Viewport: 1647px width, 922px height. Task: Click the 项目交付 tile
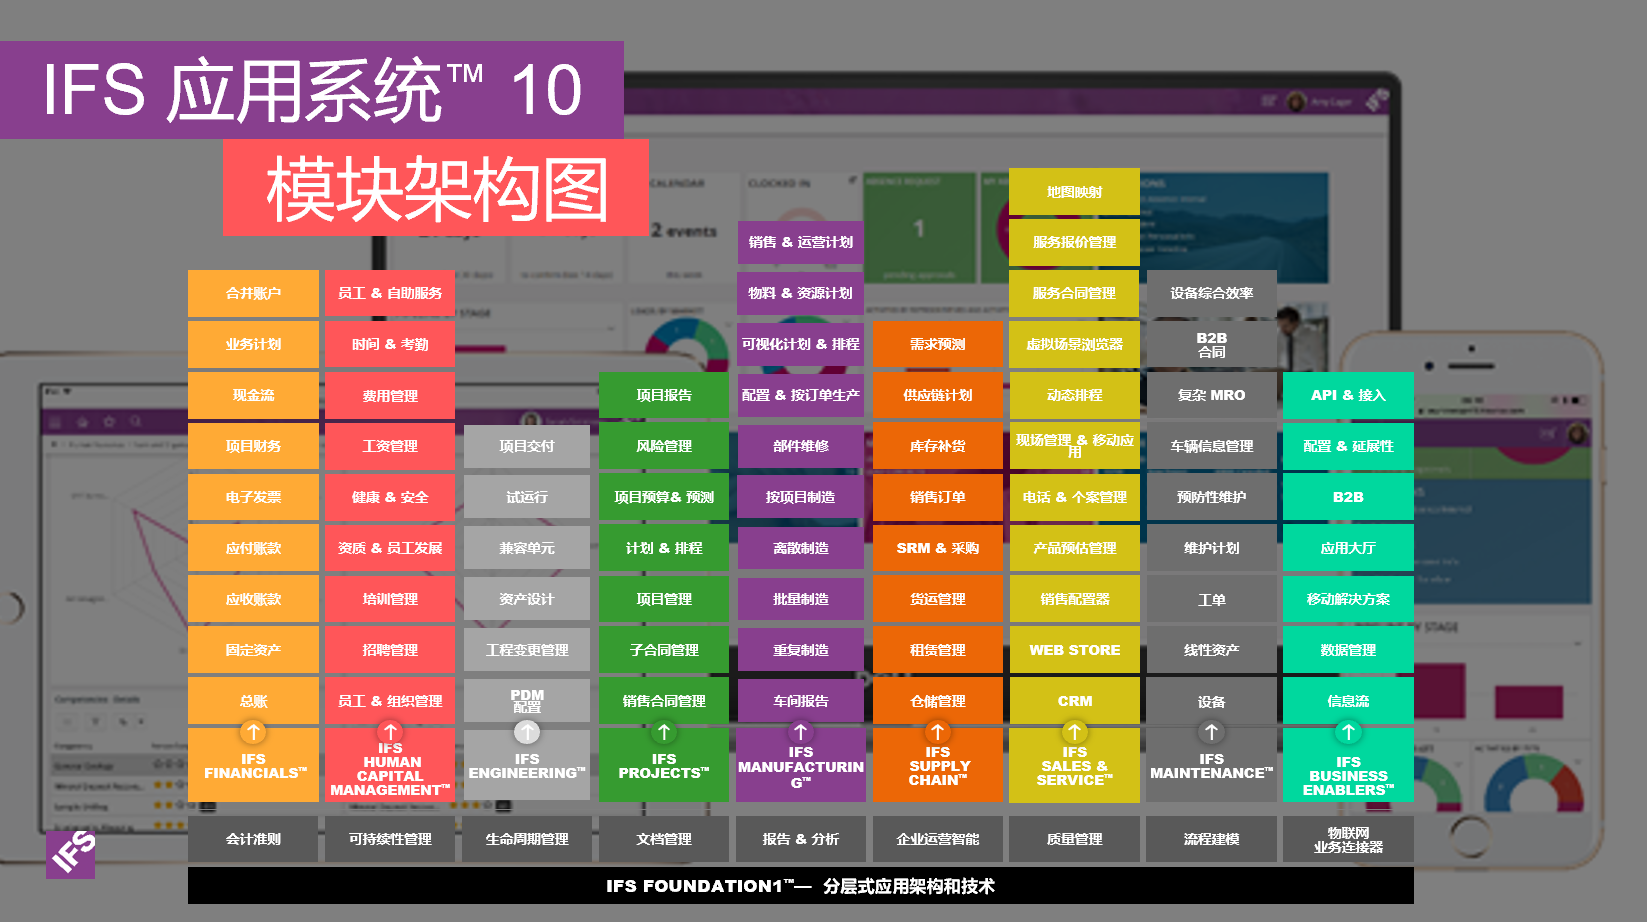click(x=527, y=446)
